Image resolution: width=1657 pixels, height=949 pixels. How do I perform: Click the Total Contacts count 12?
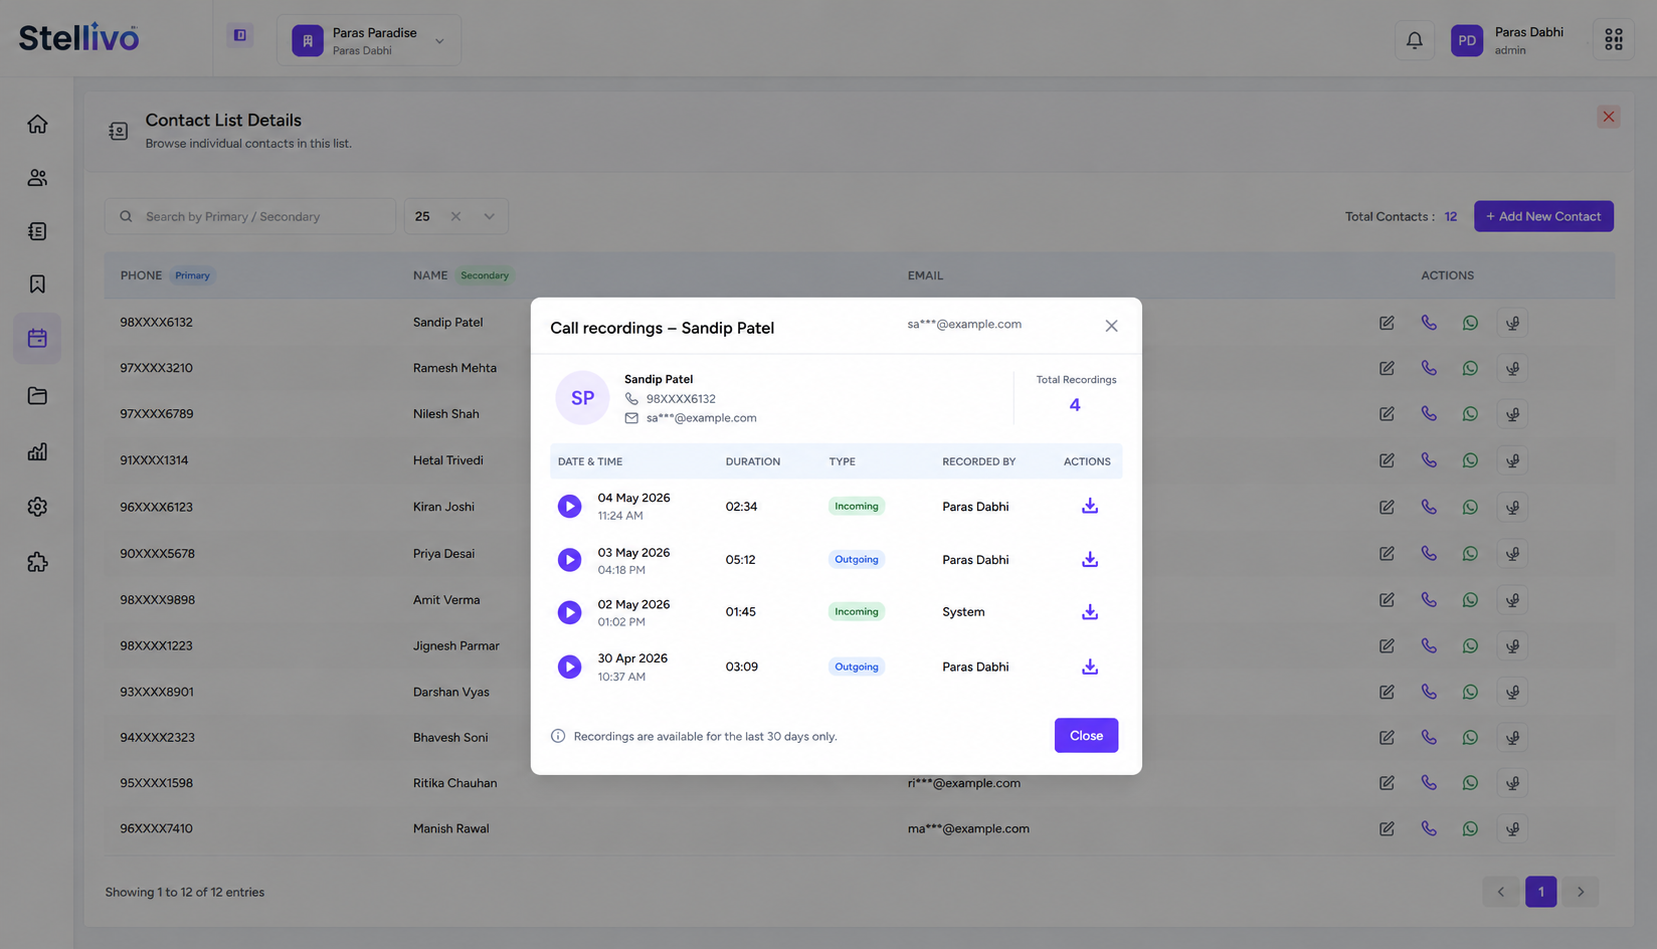tap(1450, 217)
